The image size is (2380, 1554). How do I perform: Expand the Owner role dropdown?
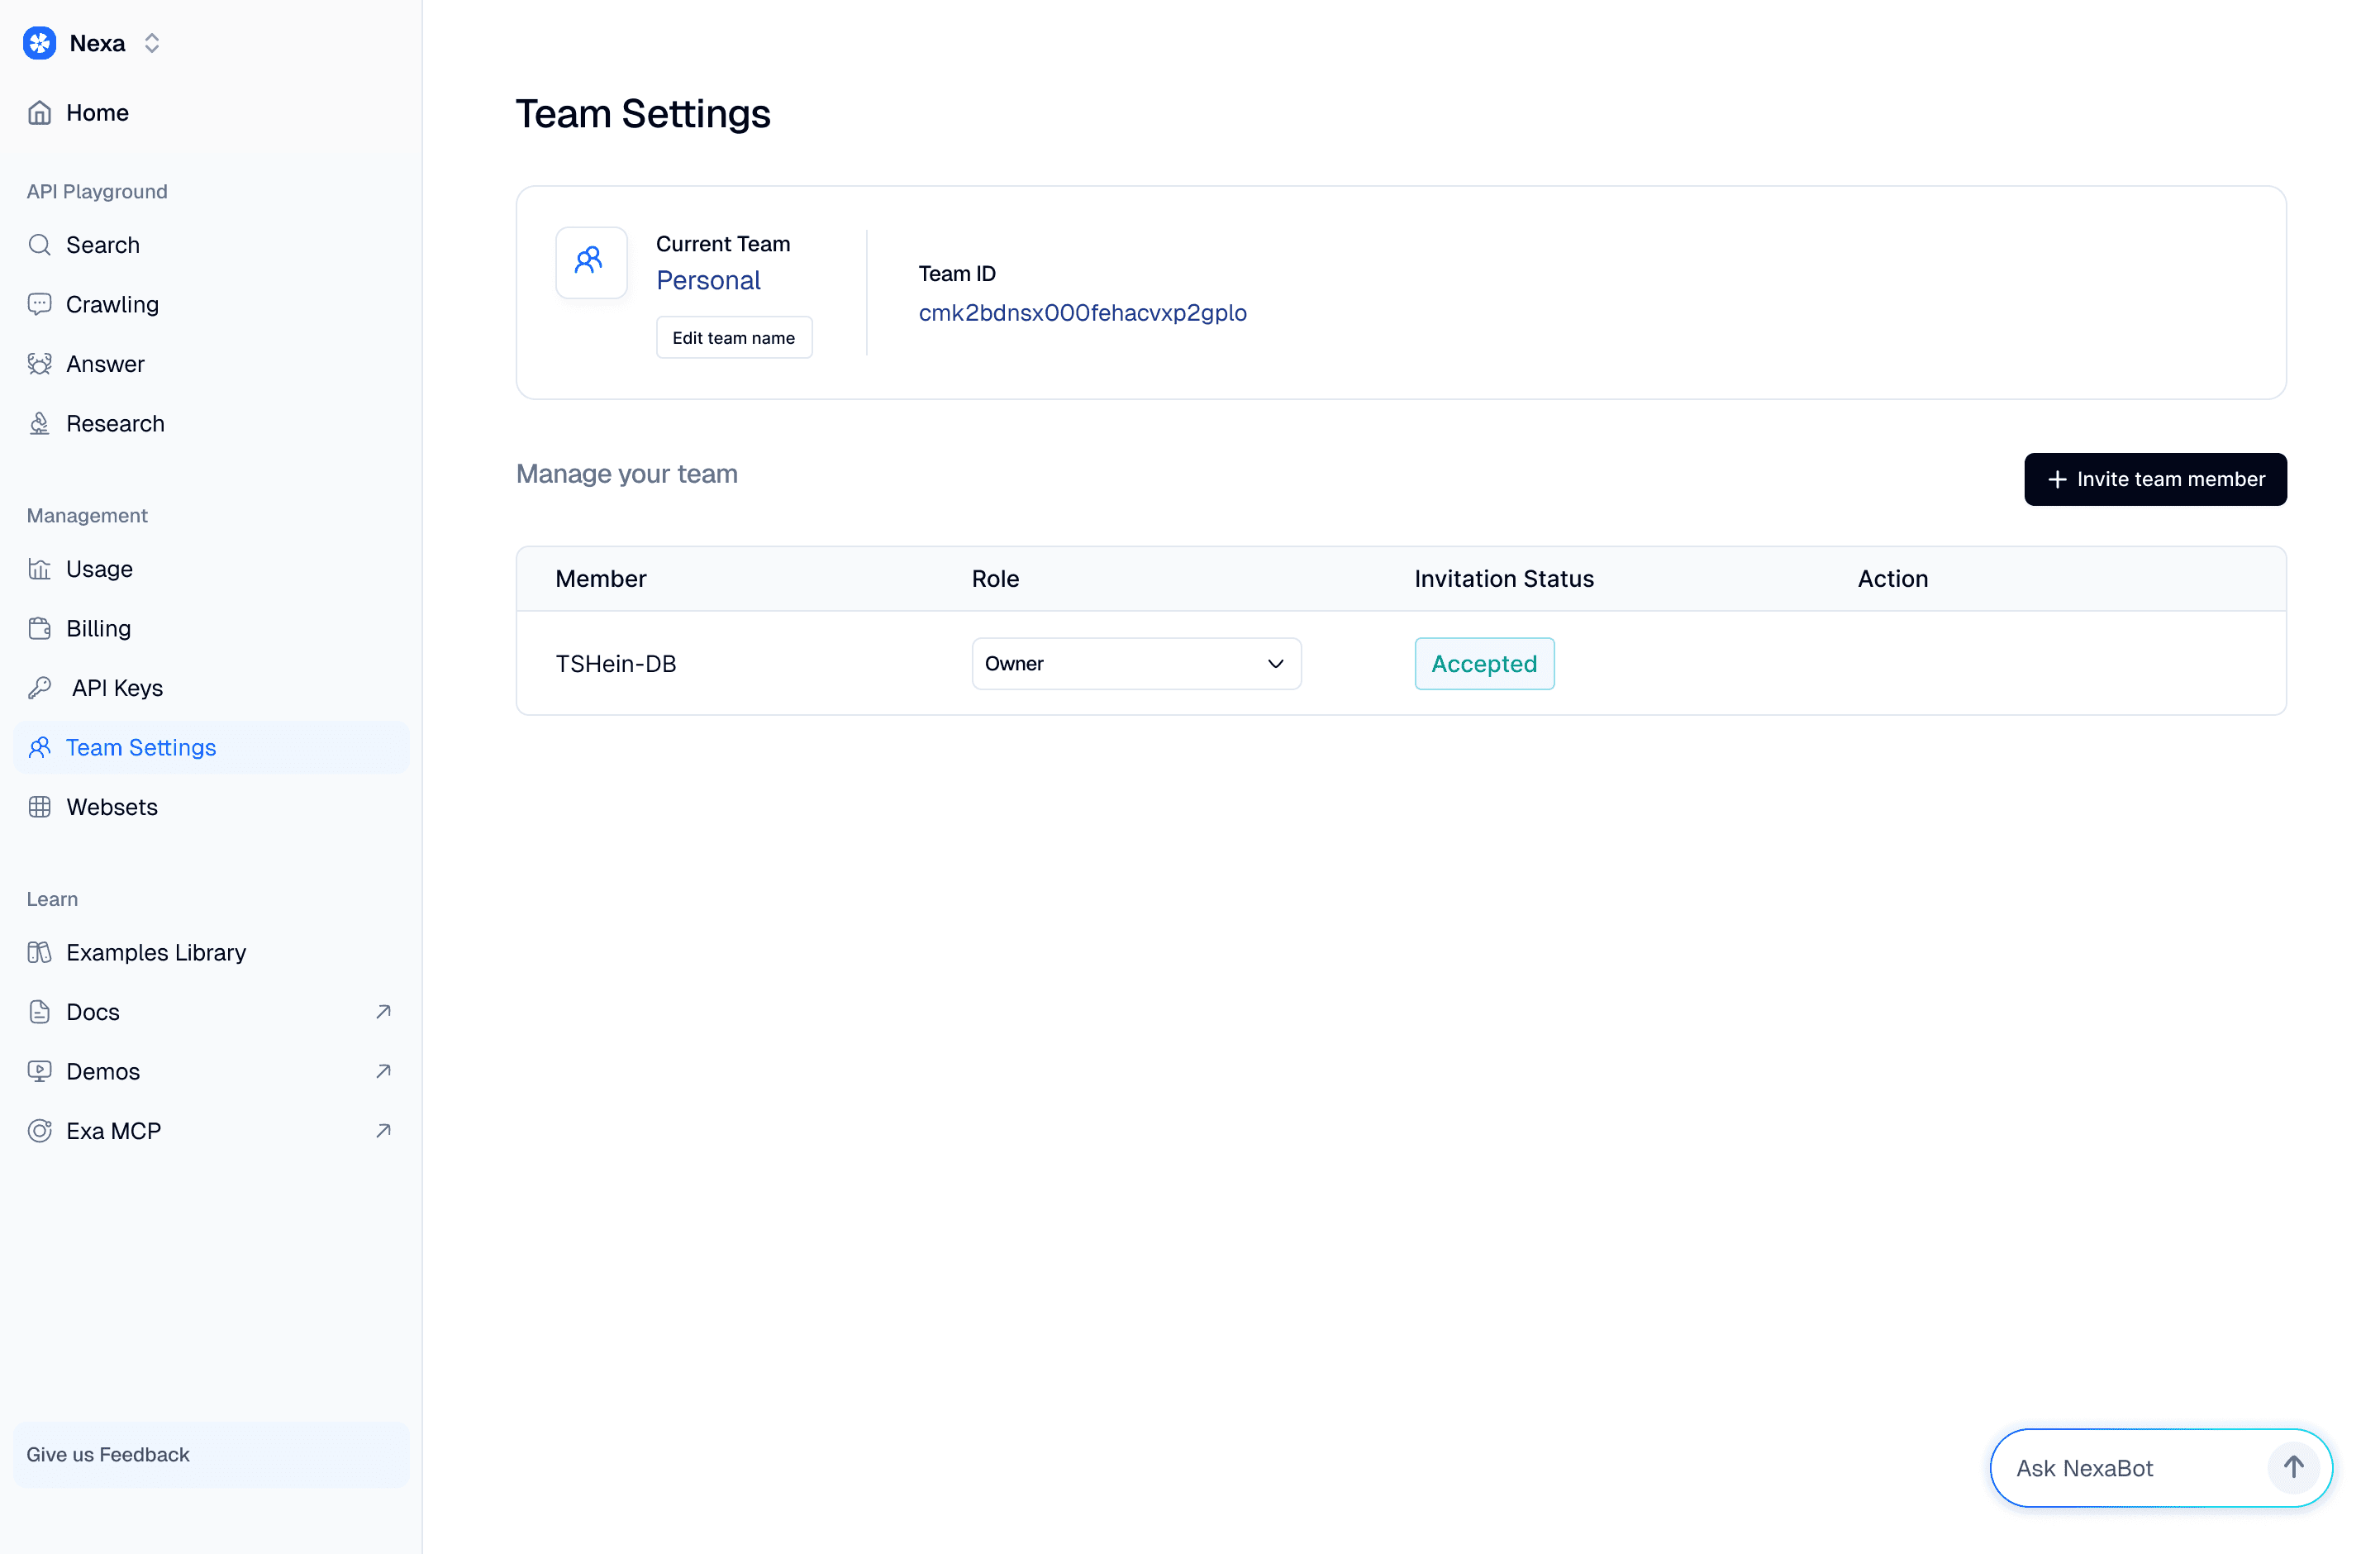(1135, 664)
